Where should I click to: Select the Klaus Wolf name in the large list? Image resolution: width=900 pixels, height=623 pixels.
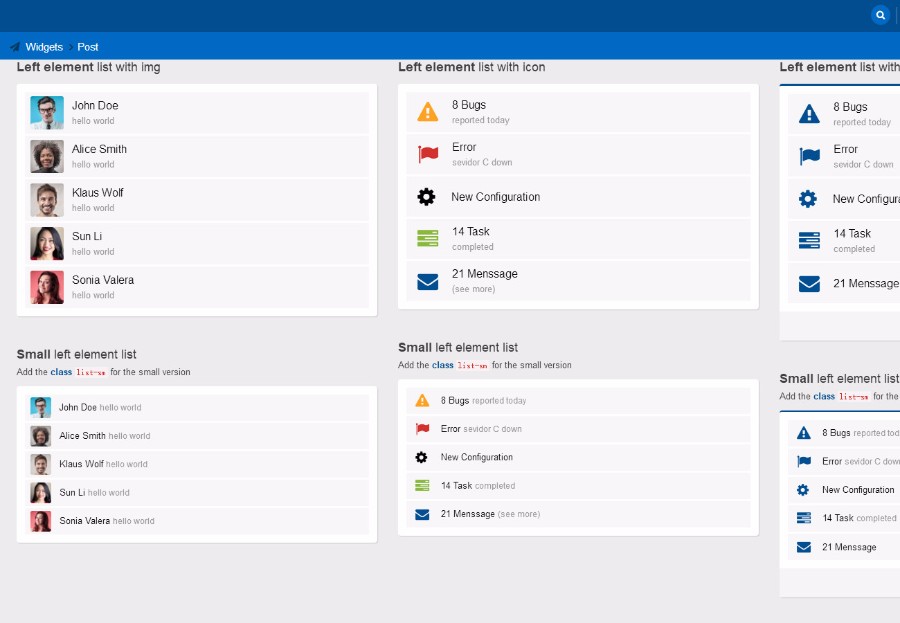pos(97,192)
